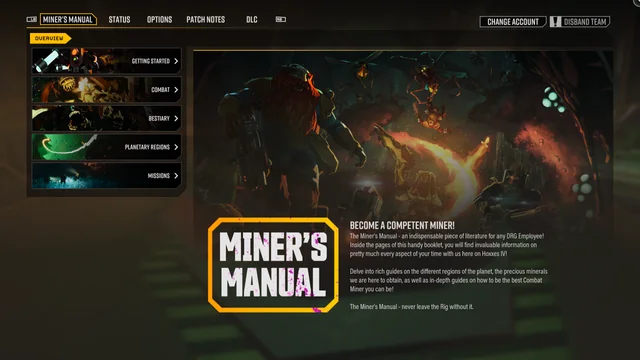Open the Planetary Regions section
This screenshot has width=640, height=360.
coord(107,147)
